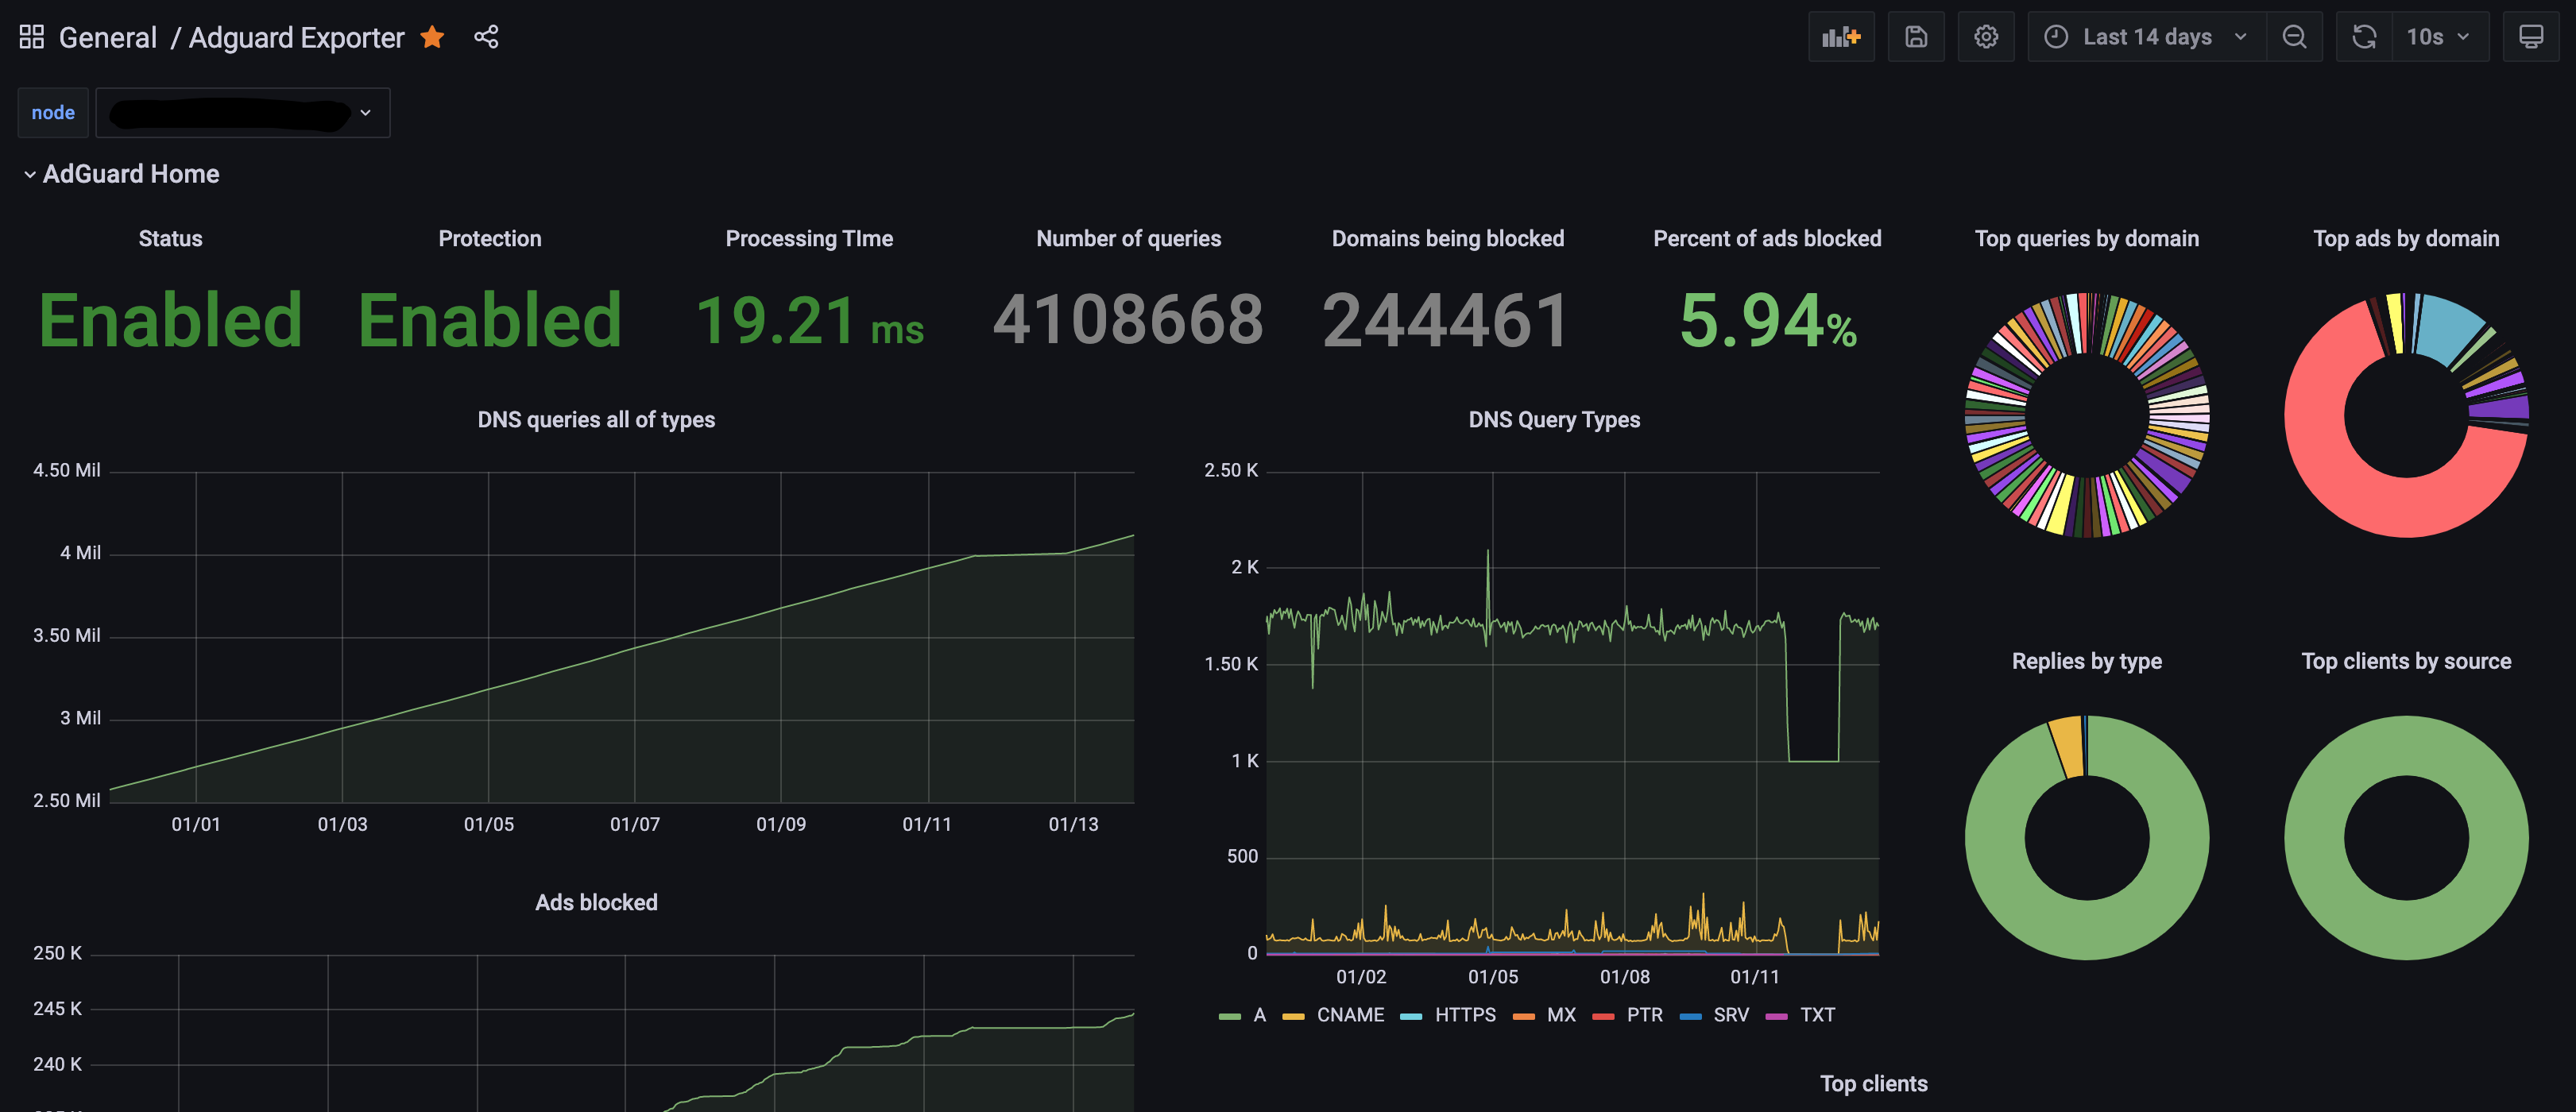Click the Adguard Exporter dashboard title
The height and width of the screenshot is (1112, 2576).
click(296, 38)
